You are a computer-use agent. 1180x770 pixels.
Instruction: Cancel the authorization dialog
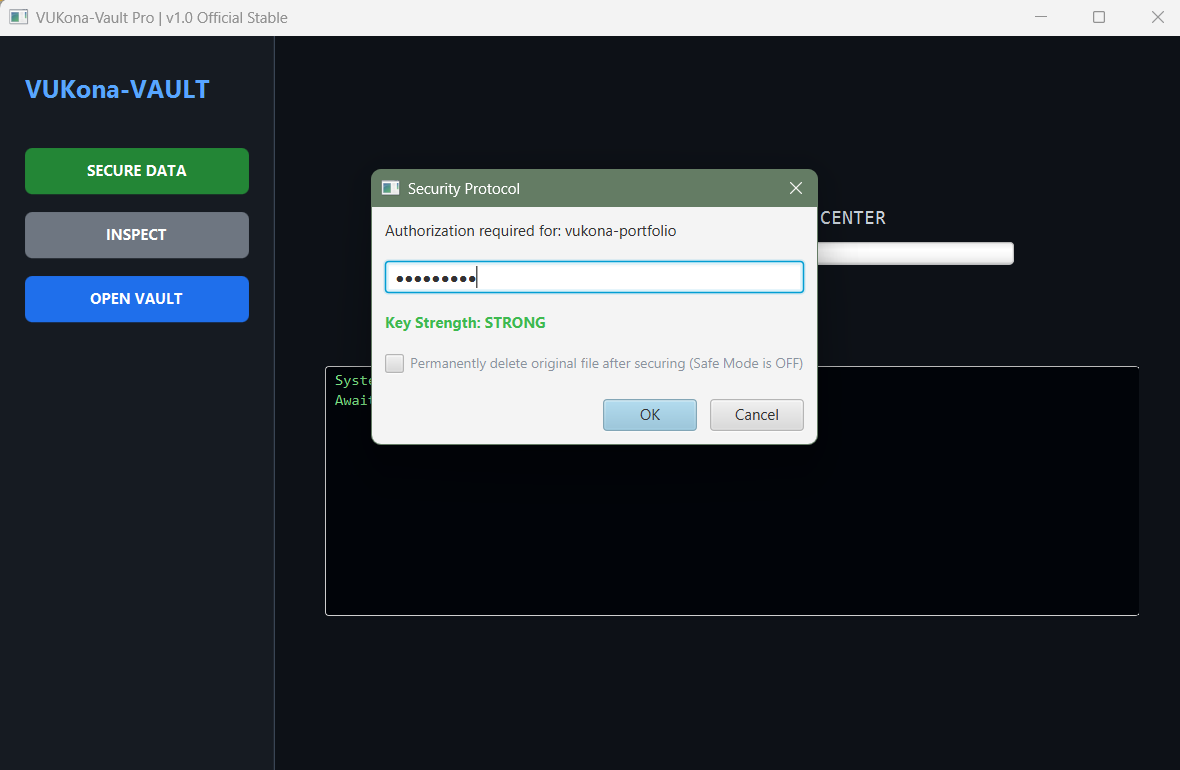756,415
